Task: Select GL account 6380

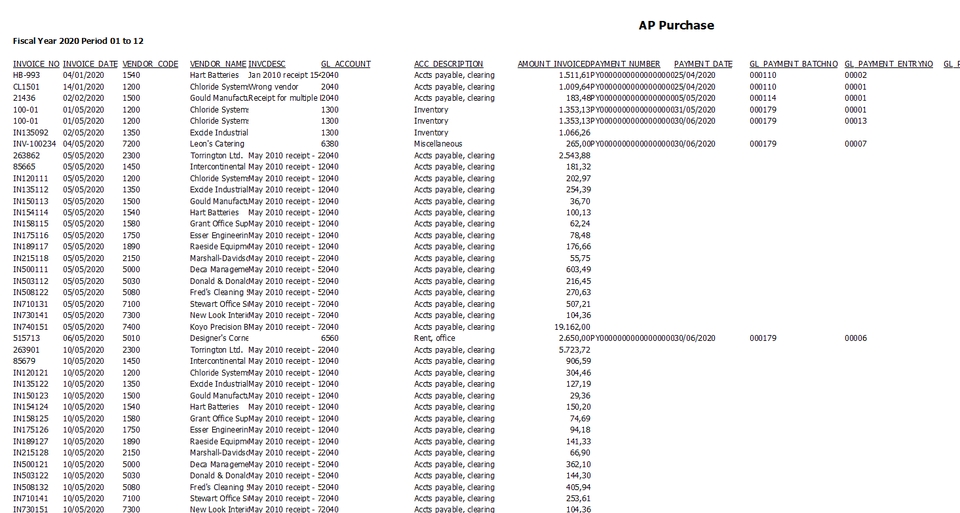Action: [329, 144]
